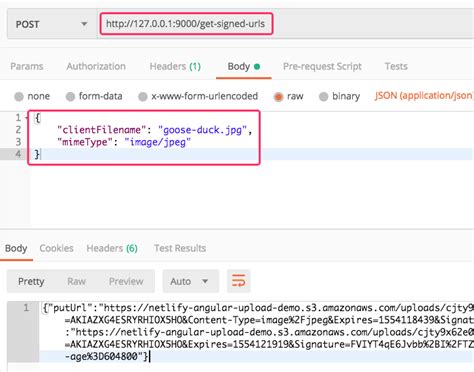Switch response view to Raw
The height and width of the screenshot is (372, 474).
coord(76,281)
